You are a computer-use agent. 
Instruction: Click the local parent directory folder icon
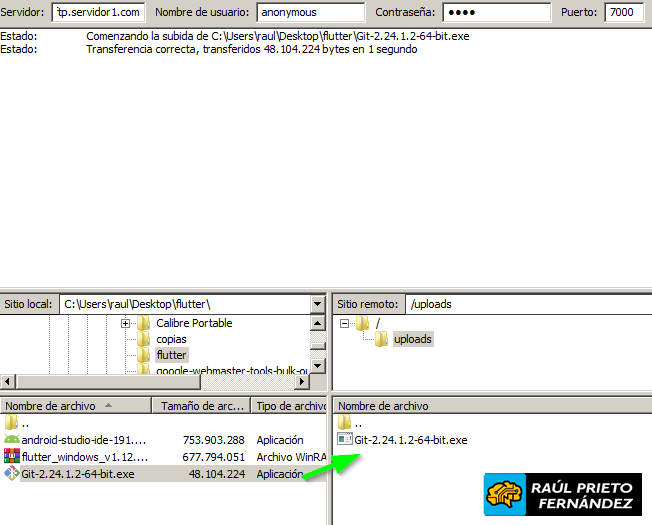[12, 423]
